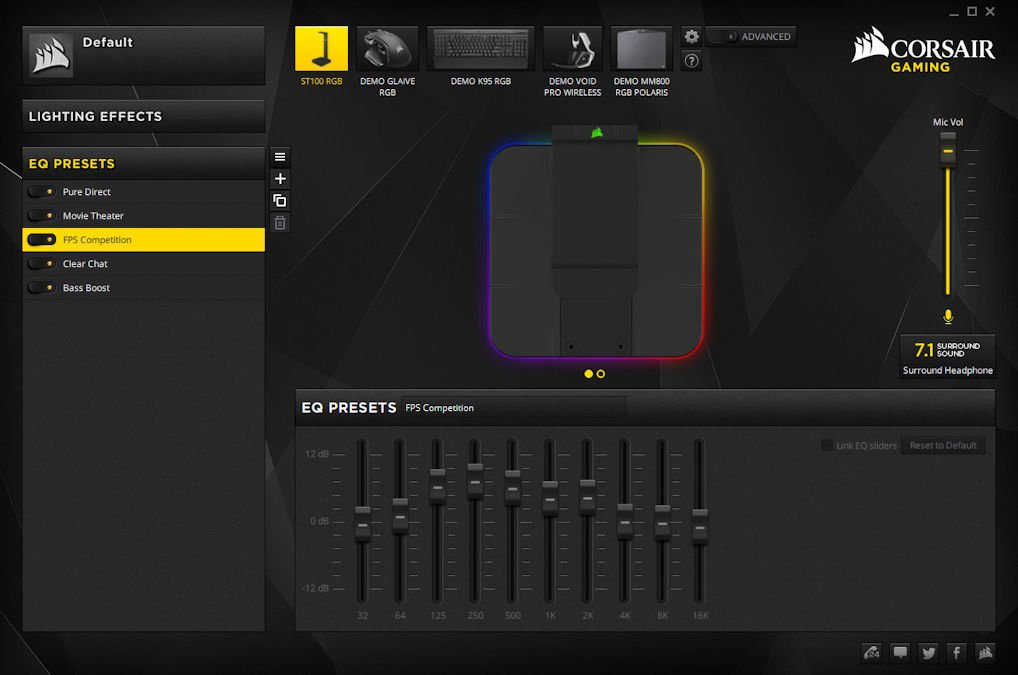Open the Facebook link icon
The width and height of the screenshot is (1018, 675).
956,652
